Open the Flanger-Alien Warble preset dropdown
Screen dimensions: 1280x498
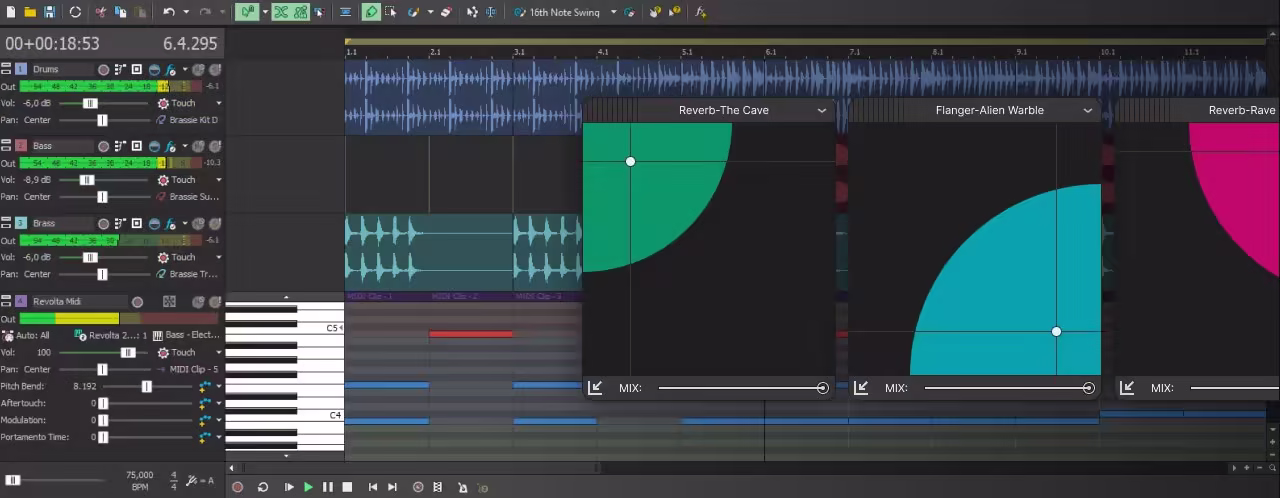[x=1088, y=110]
